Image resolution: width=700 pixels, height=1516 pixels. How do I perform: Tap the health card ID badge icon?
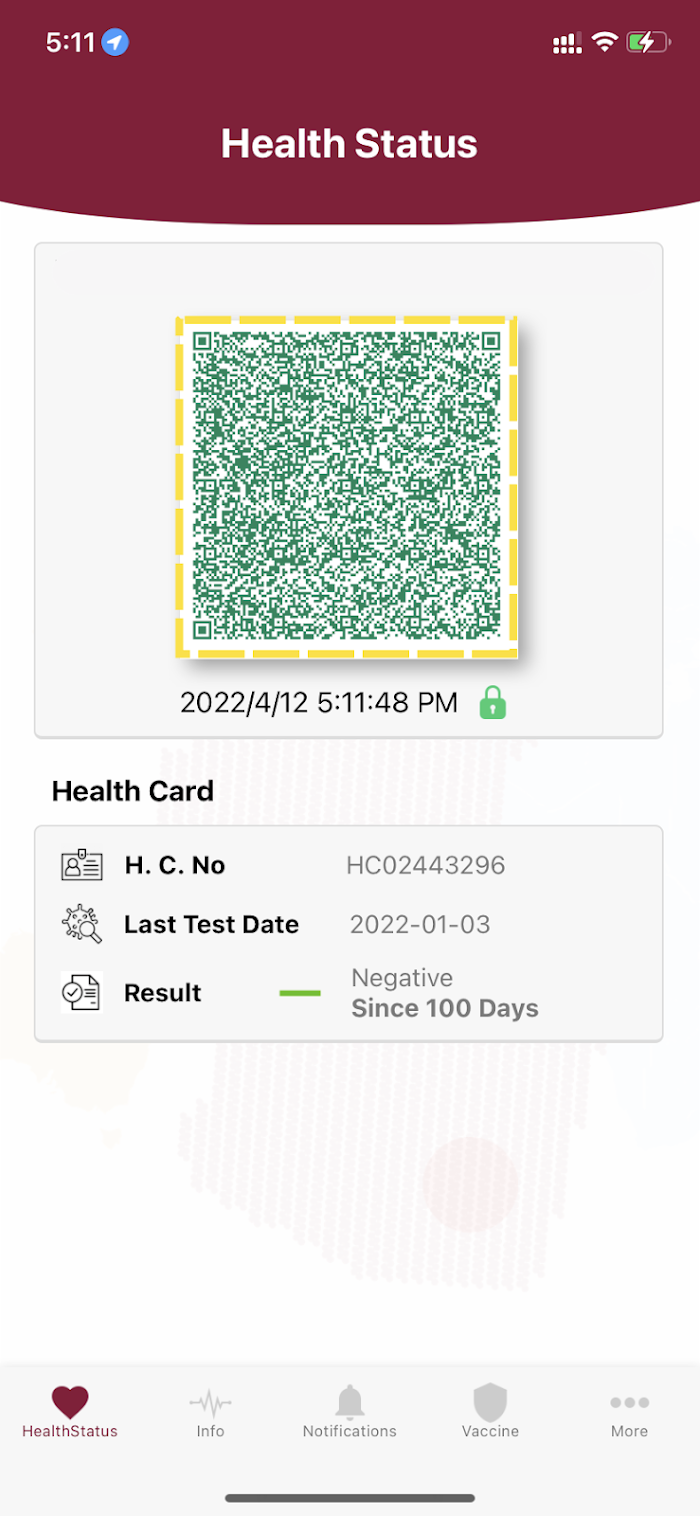click(82, 865)
